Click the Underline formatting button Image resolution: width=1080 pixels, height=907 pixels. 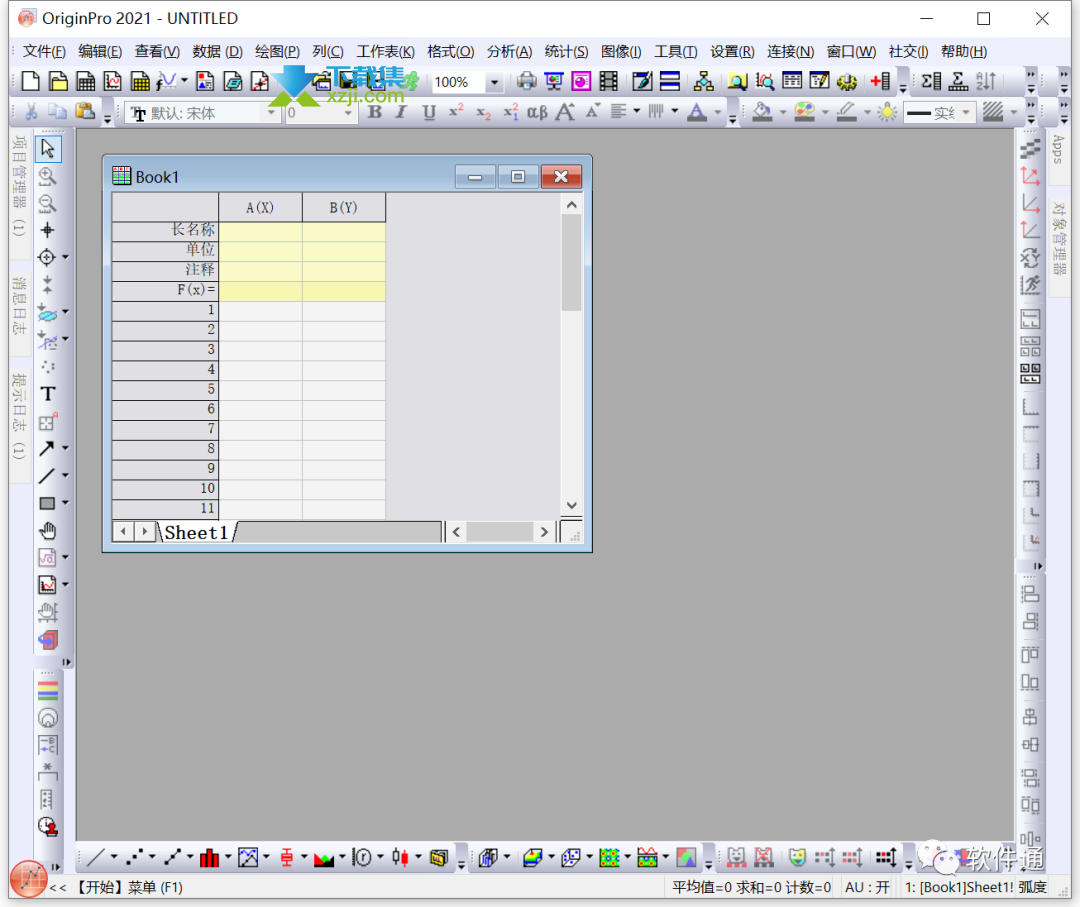click(x=429, y=112)
